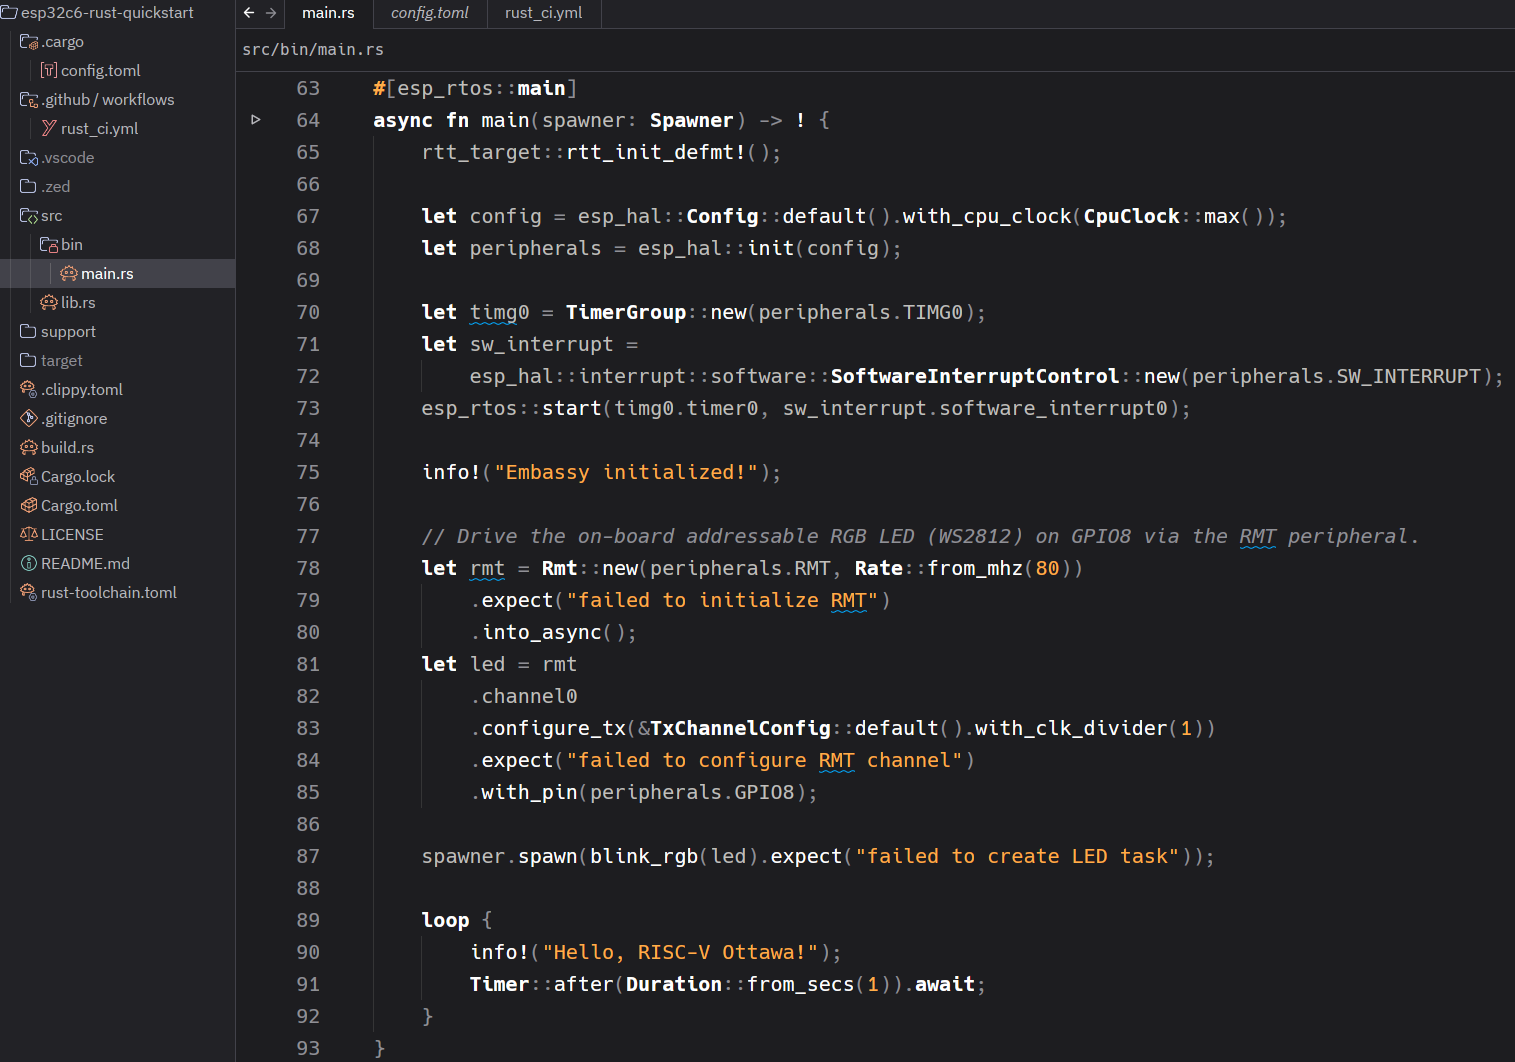Click the blink_rgb call on line 87

[644, 856]
